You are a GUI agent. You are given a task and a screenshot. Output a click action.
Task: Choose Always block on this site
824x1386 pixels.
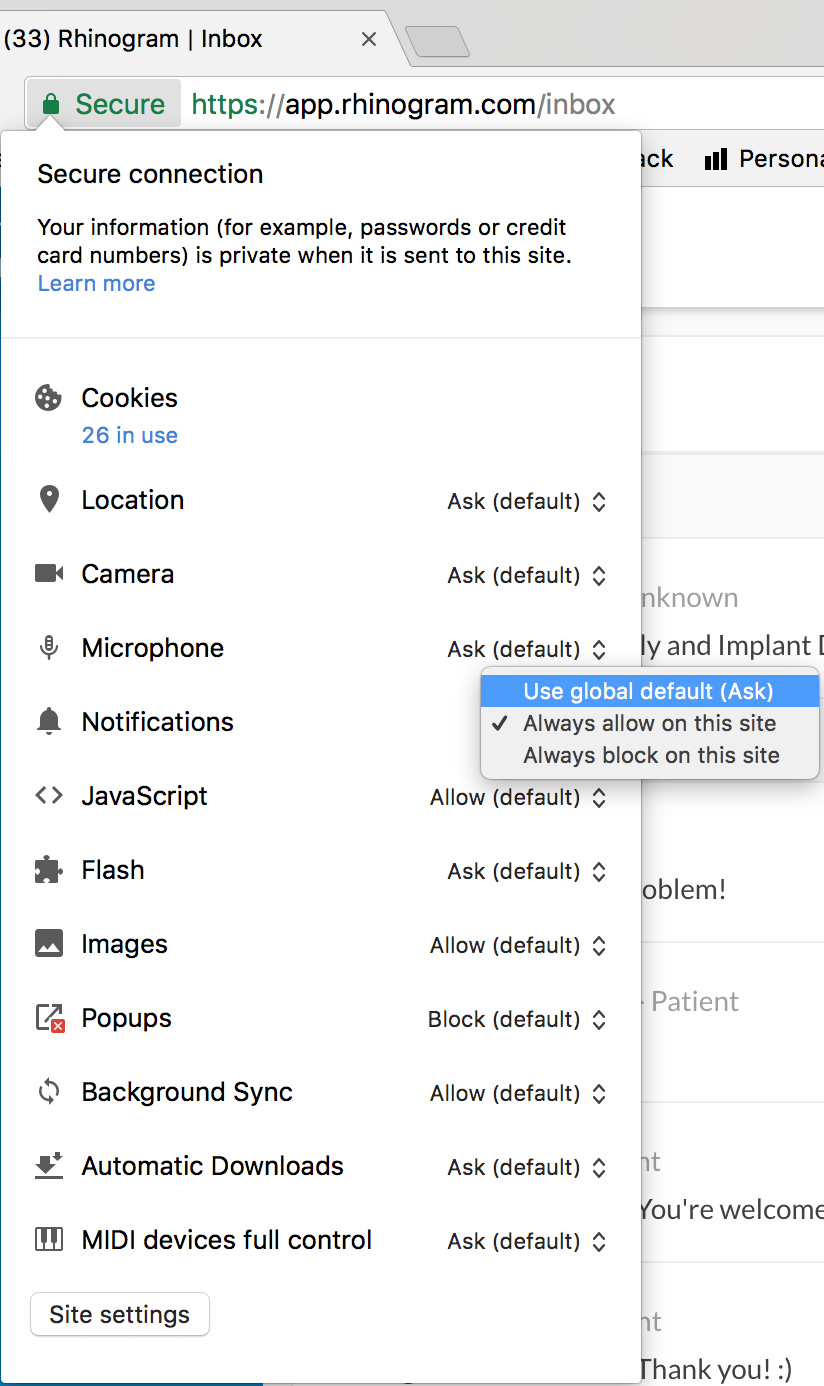(x=650, y=755)
